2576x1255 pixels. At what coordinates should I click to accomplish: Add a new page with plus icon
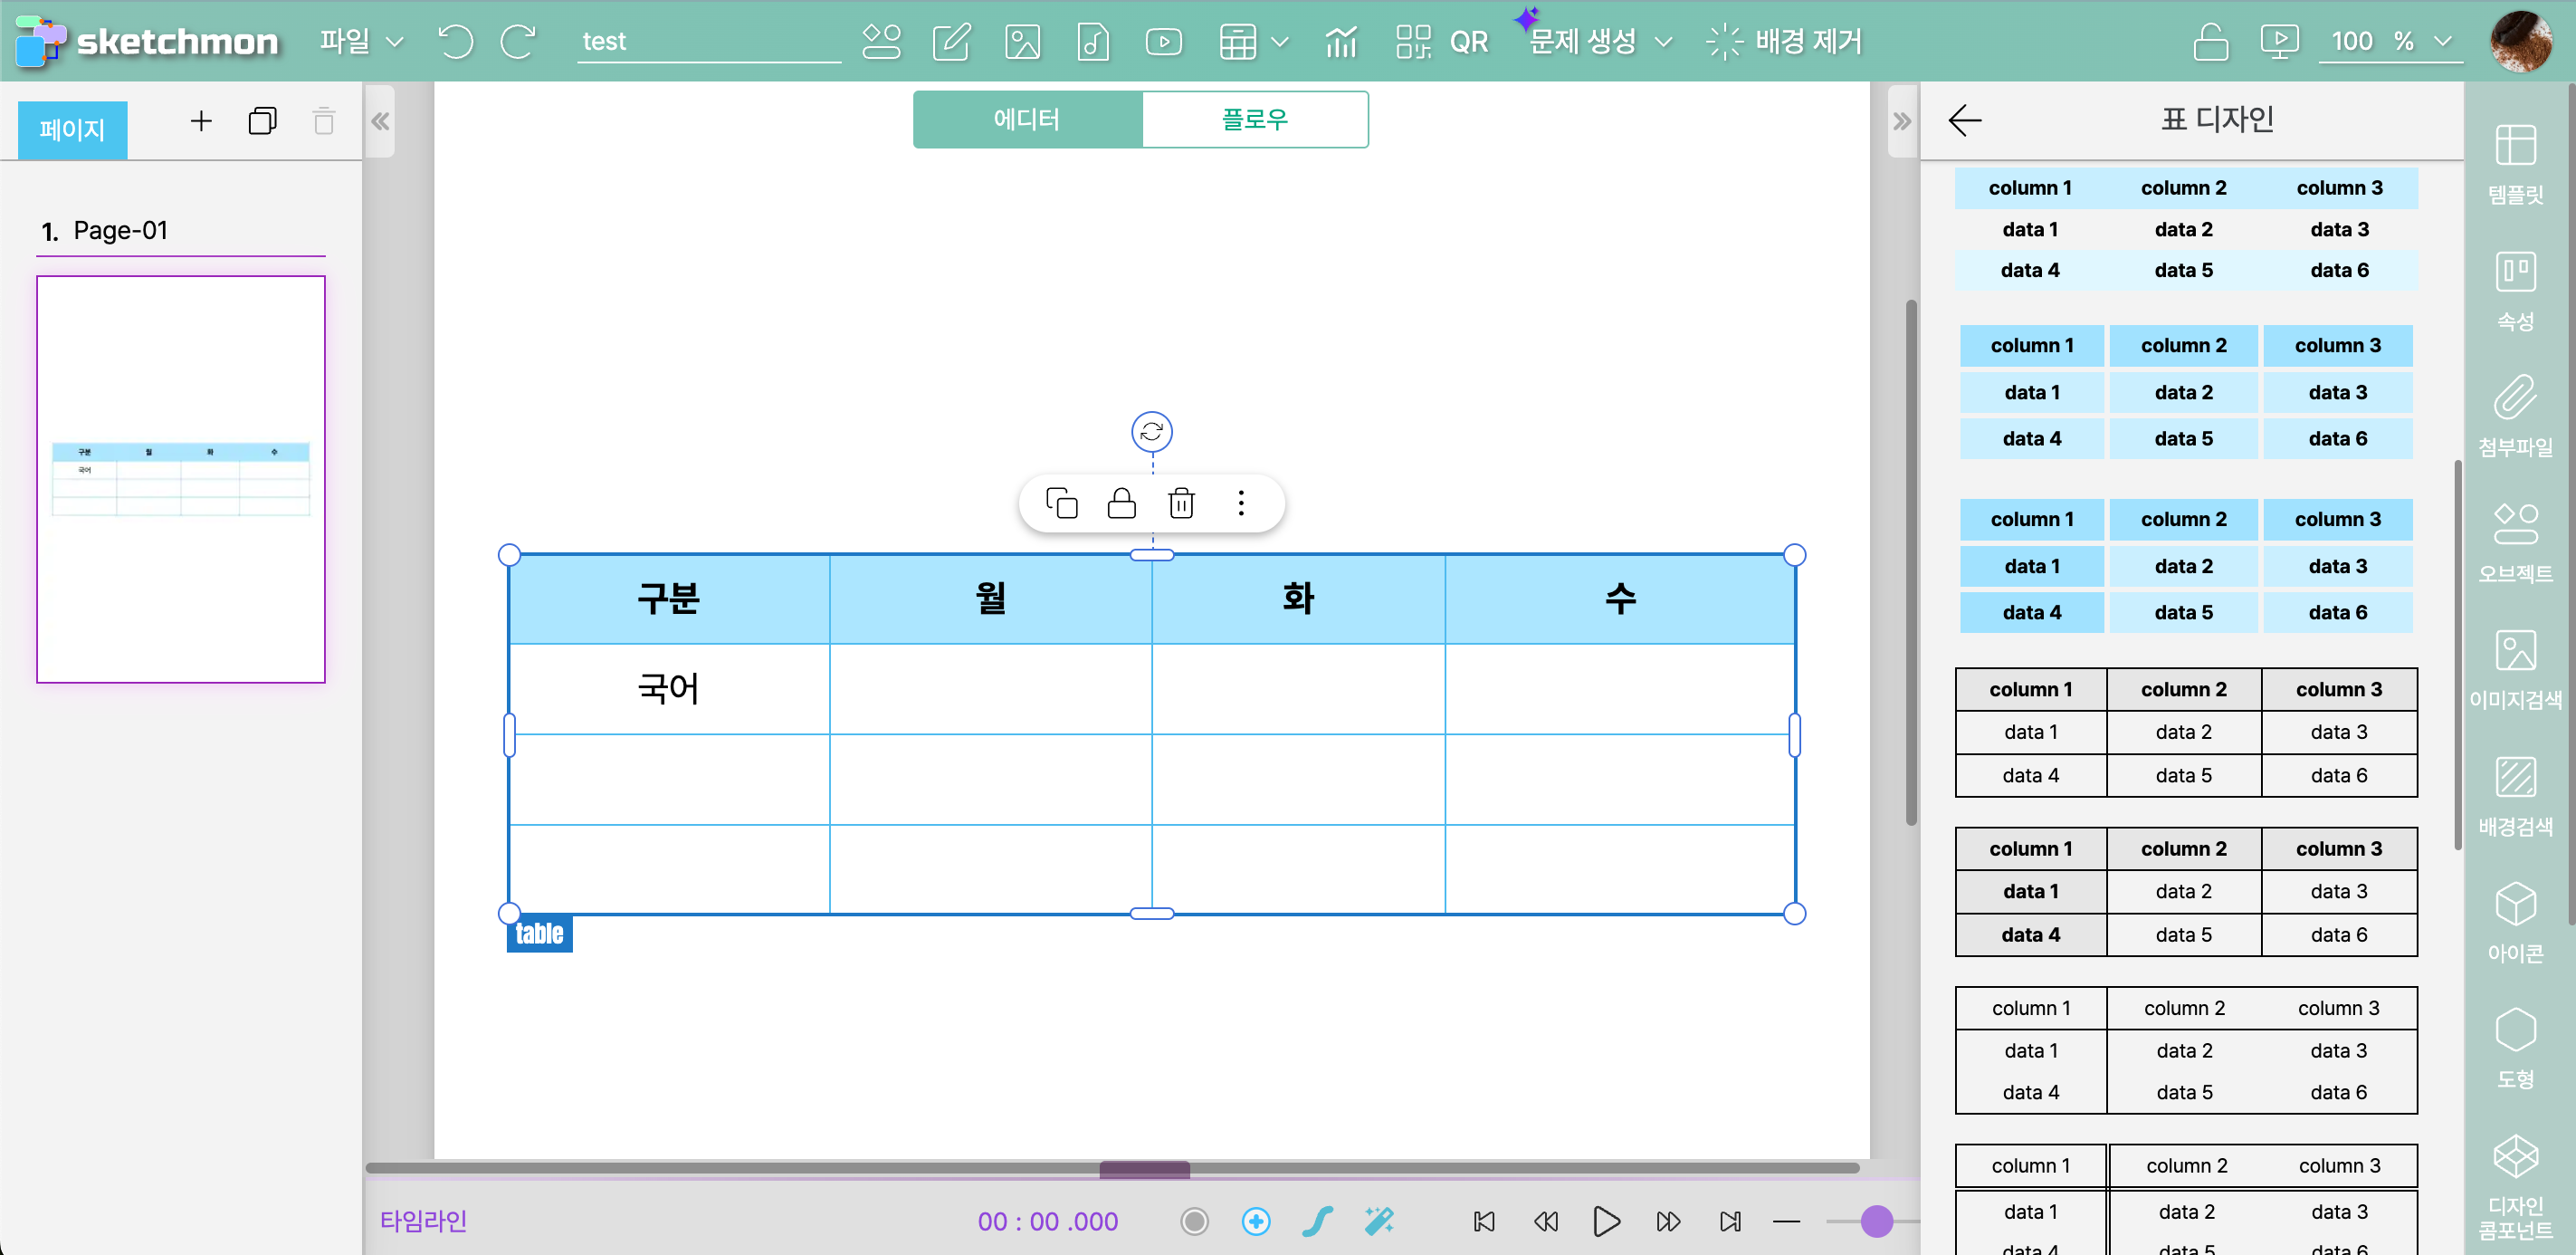click(201, 121)
